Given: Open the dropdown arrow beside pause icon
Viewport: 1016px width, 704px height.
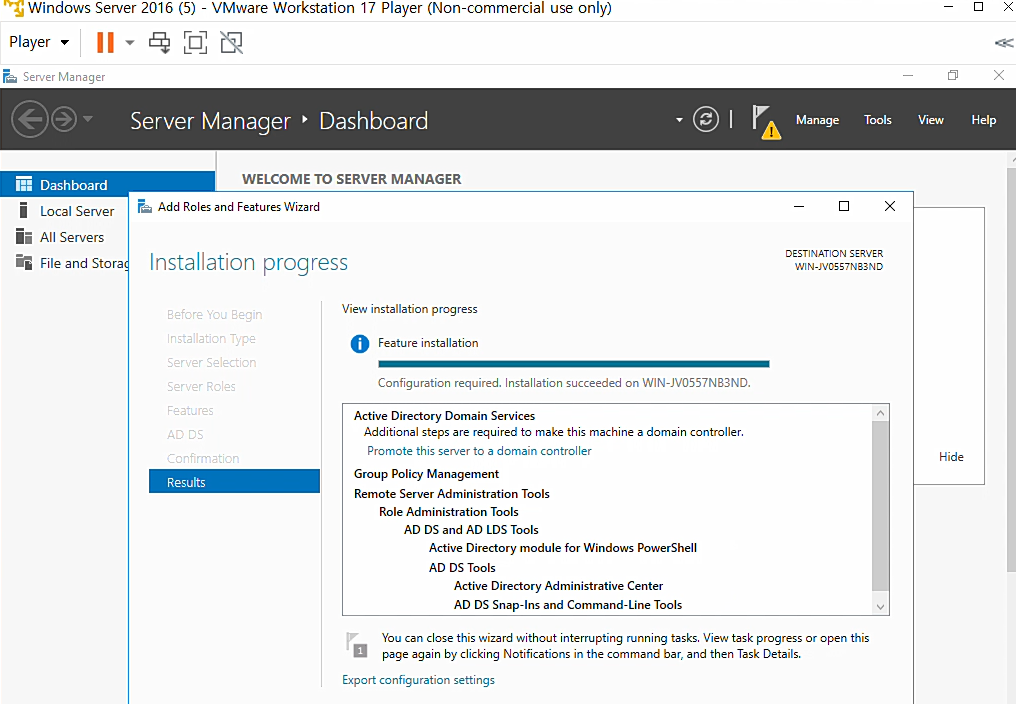Looking at the screenshot, I should (x=130, y=43).
